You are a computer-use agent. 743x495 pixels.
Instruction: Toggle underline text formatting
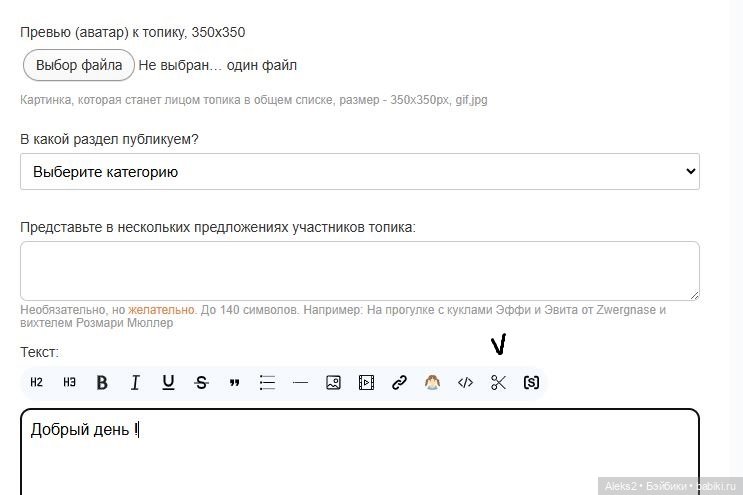pyautogui.click(x=168, y=382)
